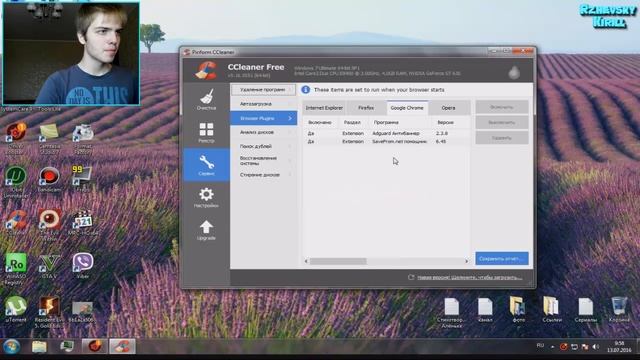Open Удаление программ uninstall list

[x=263, y=89]
